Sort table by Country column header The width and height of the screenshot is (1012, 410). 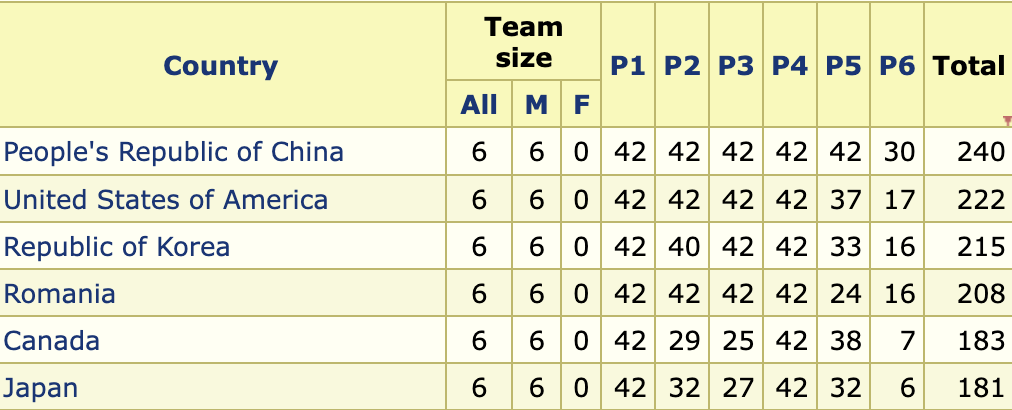point(220,66)
